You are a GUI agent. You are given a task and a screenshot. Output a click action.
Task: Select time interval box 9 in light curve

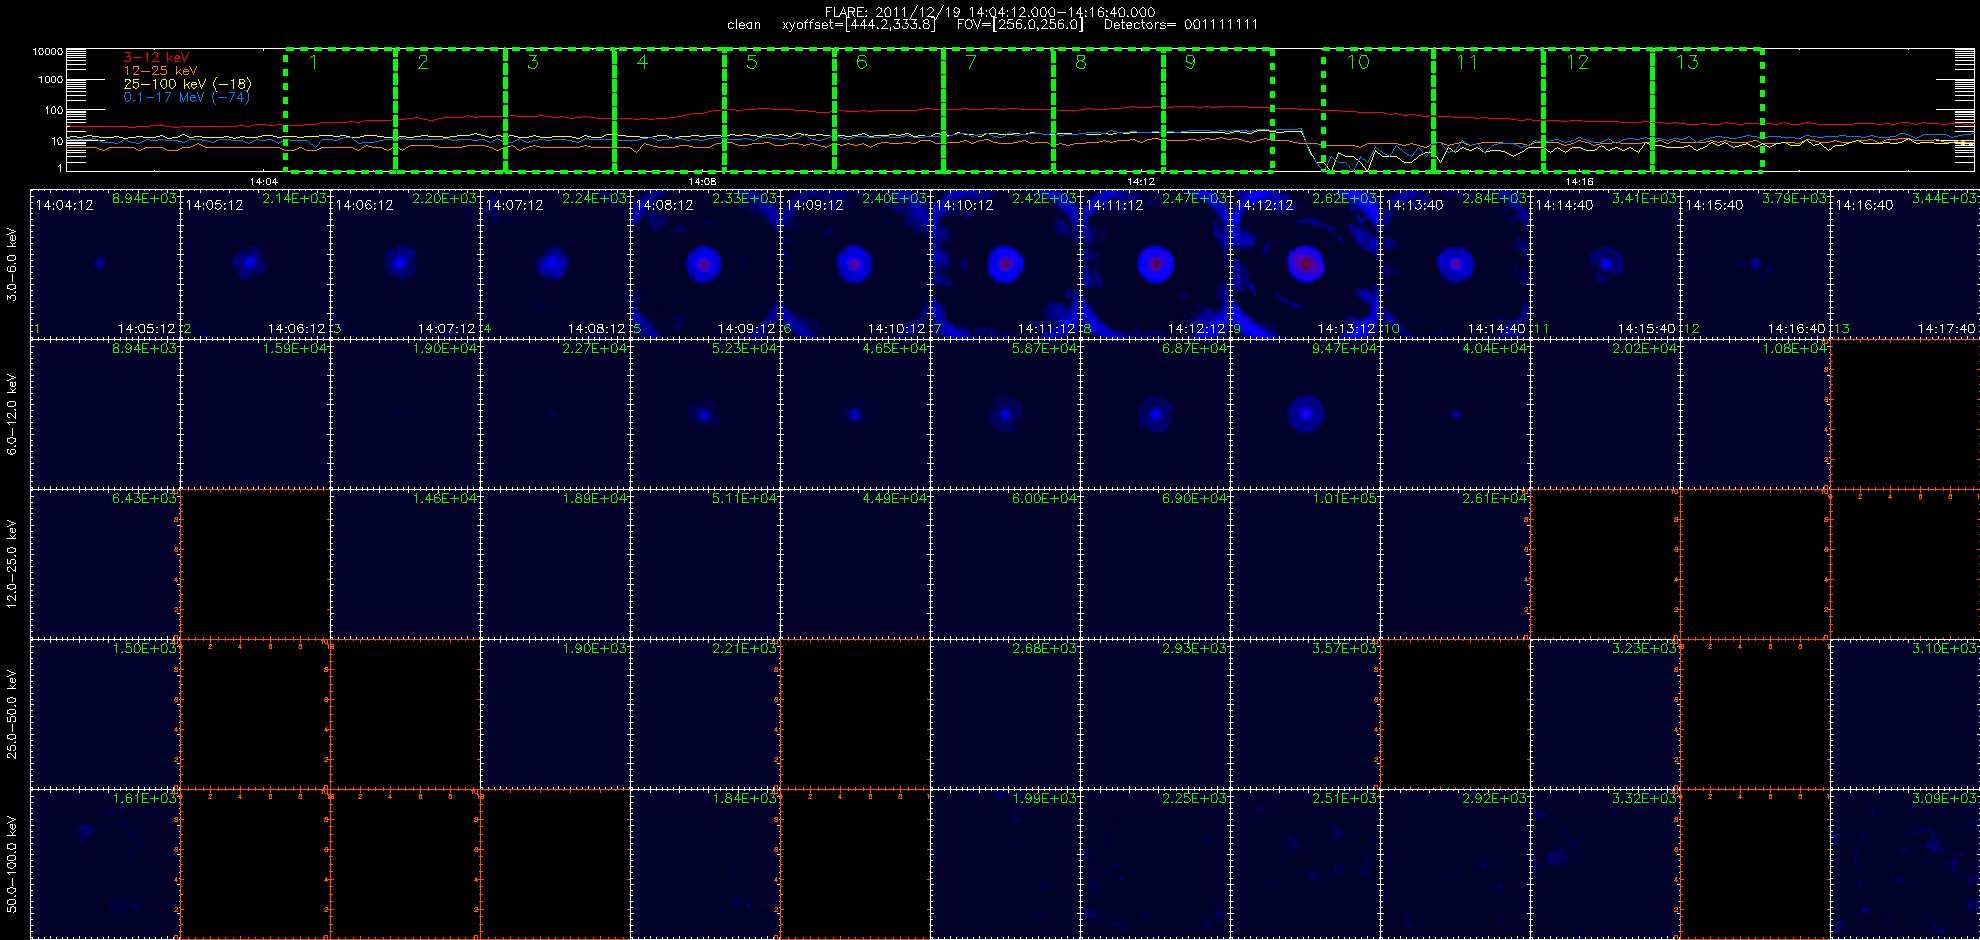pos(1218,109)
